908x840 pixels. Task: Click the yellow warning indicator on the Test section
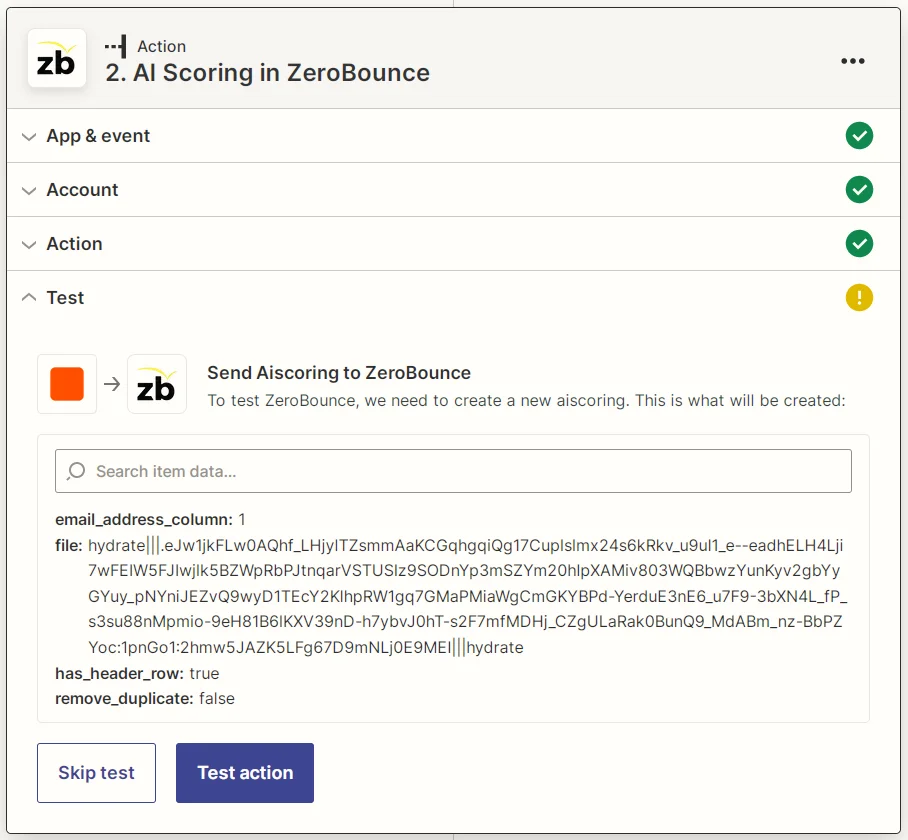click(x=859, y=297)
